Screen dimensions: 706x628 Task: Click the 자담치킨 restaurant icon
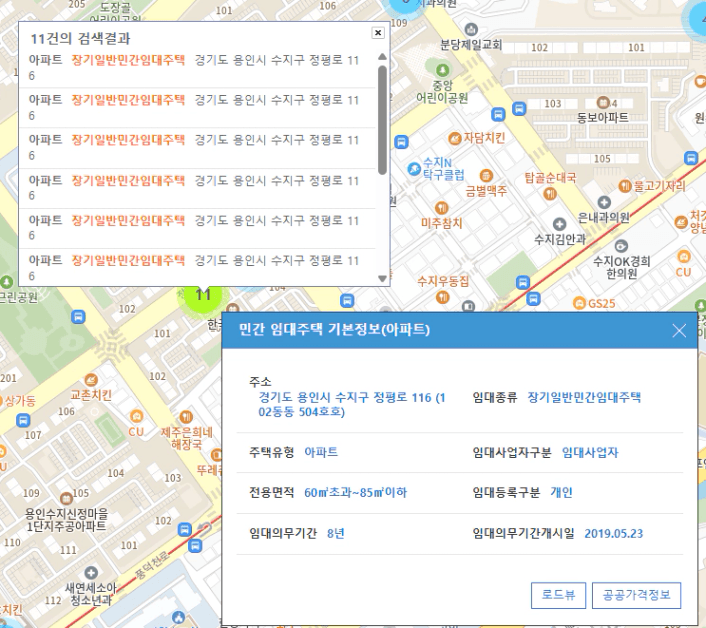click(x=455, y=138)
